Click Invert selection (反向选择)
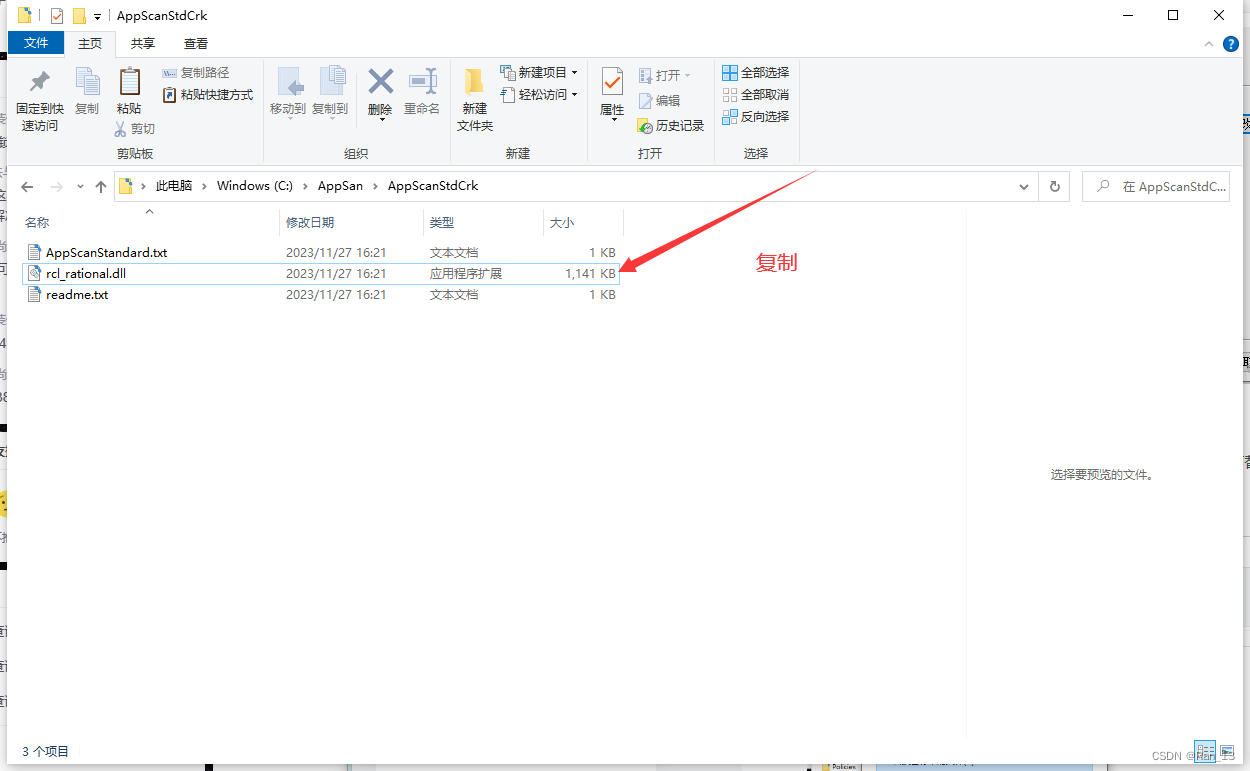 click(x=756, y=117)
